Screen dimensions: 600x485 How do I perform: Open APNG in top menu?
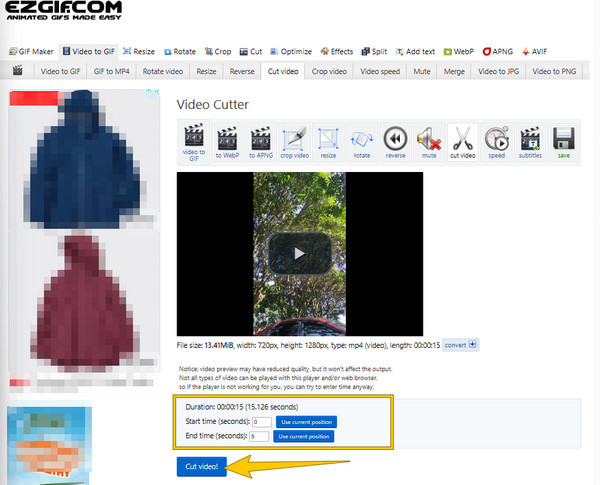(x=497, y=51)
